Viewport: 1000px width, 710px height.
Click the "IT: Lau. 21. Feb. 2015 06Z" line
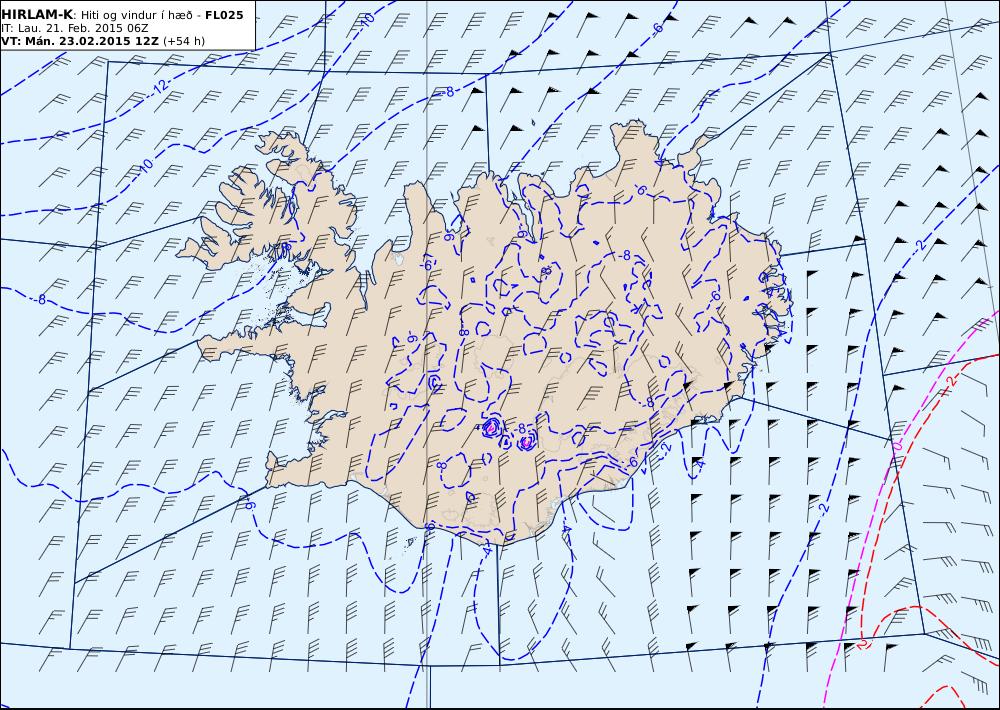75,28
